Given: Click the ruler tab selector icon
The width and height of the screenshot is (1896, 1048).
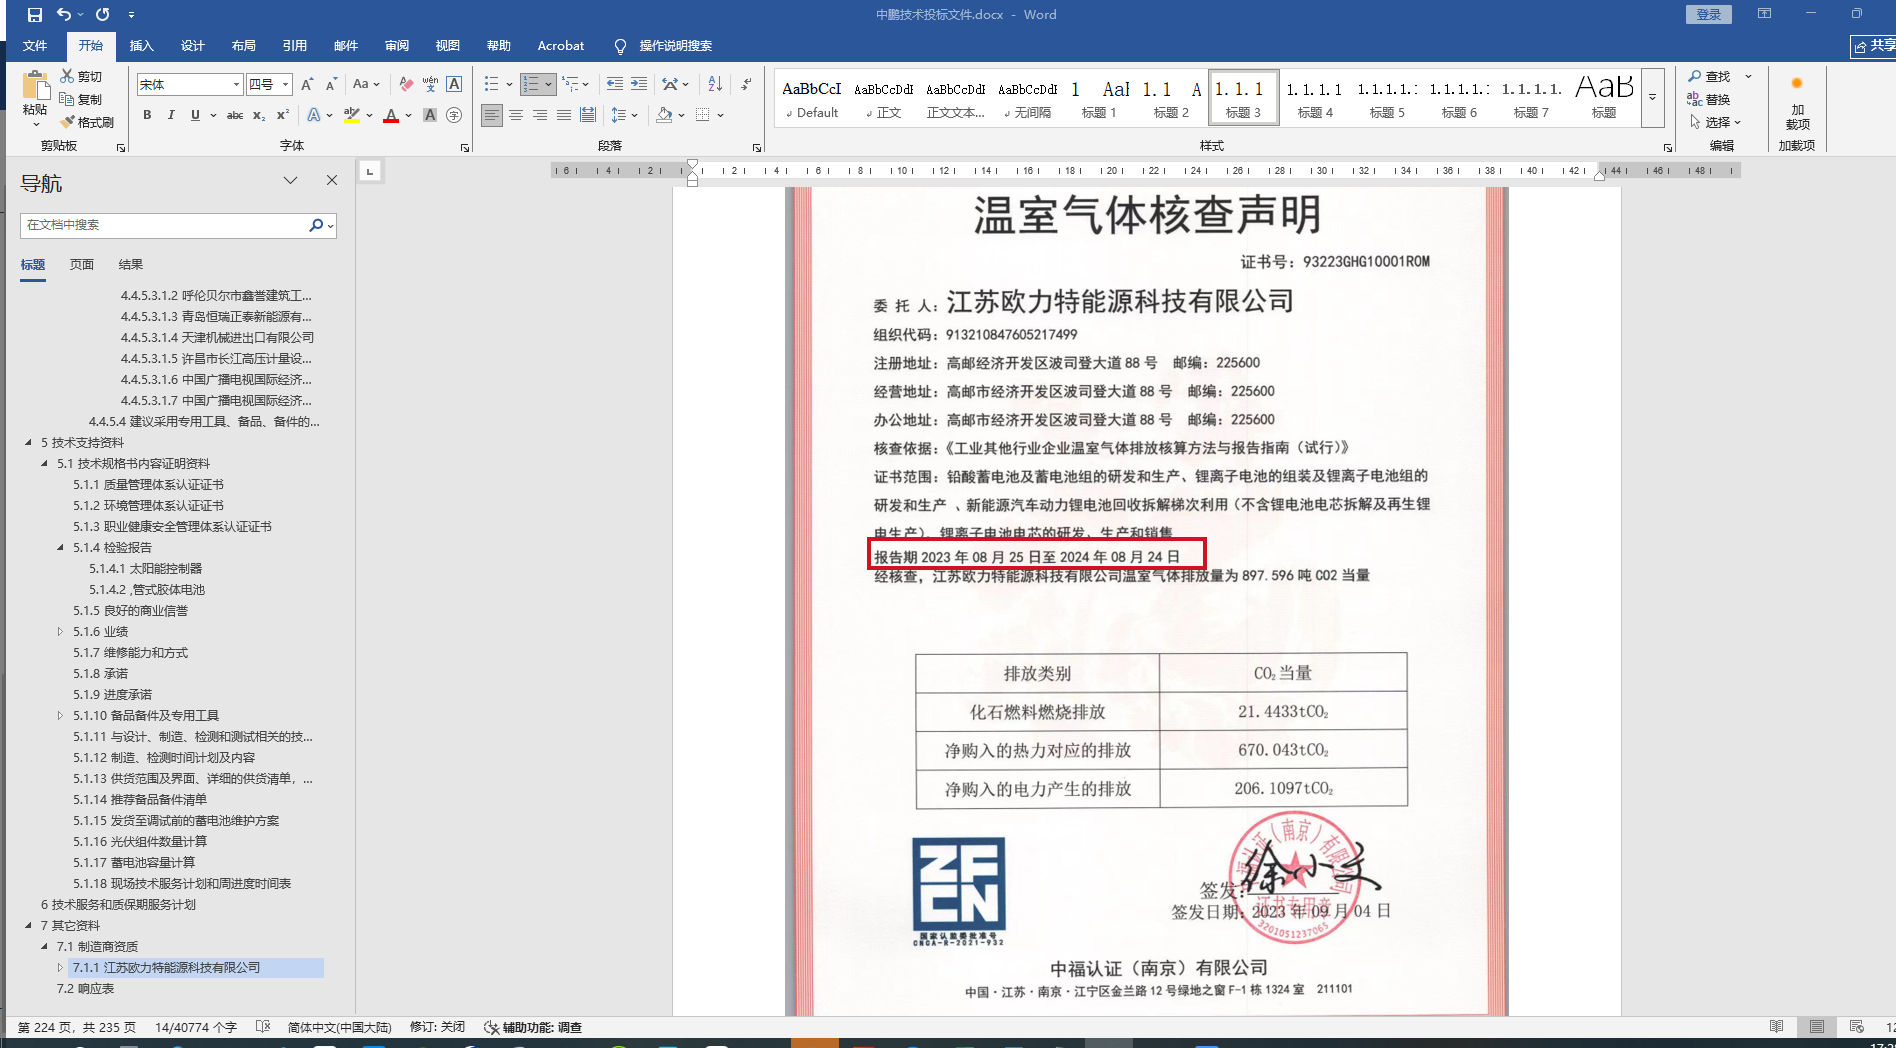Looking at the screenshot, I should (x=370, y=171).
